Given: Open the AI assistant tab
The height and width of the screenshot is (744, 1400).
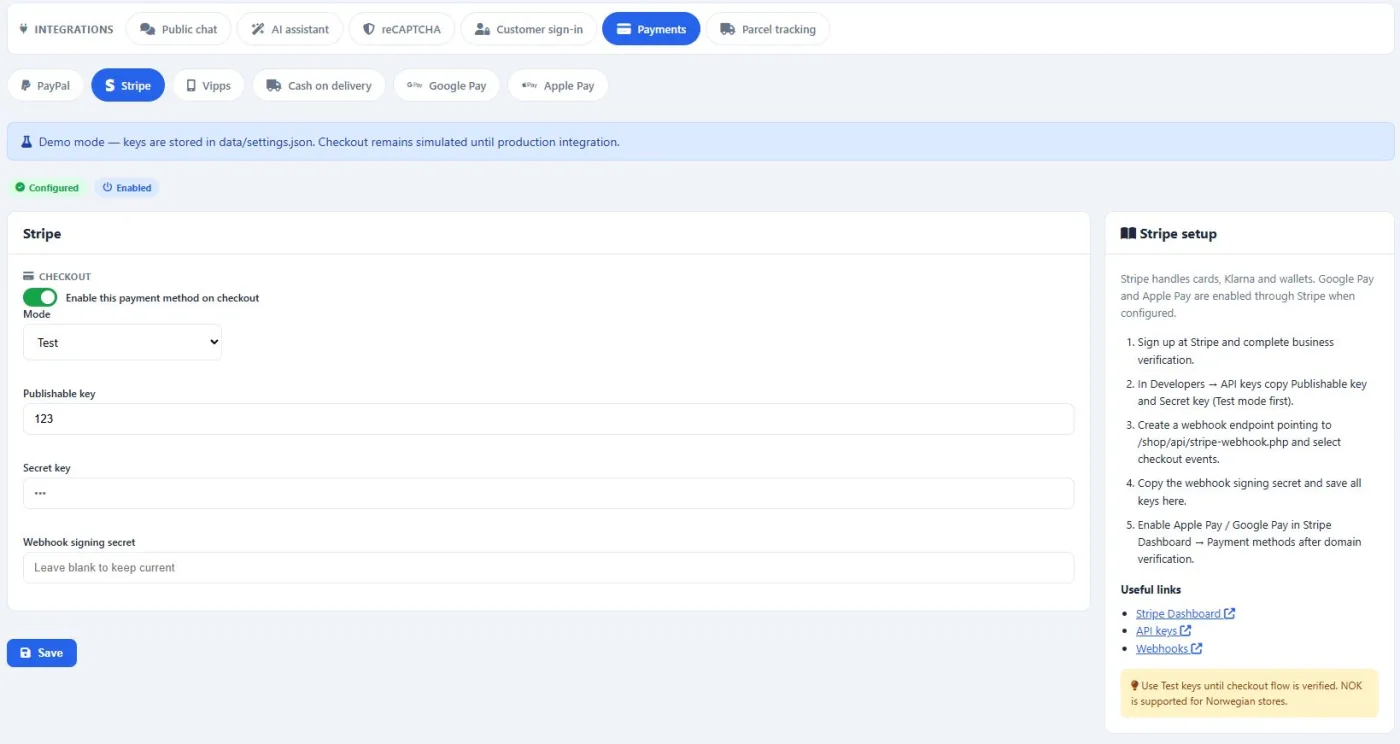Looking at the screenshot, I should tap(290, 29).
